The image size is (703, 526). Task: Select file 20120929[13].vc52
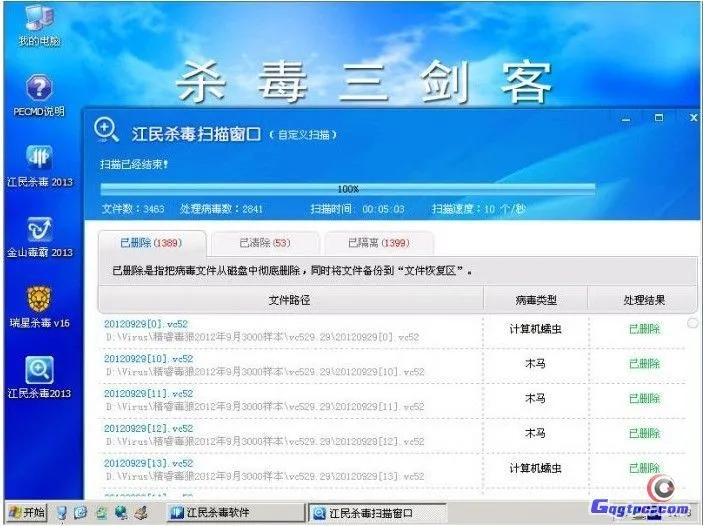tap(148, 463)
